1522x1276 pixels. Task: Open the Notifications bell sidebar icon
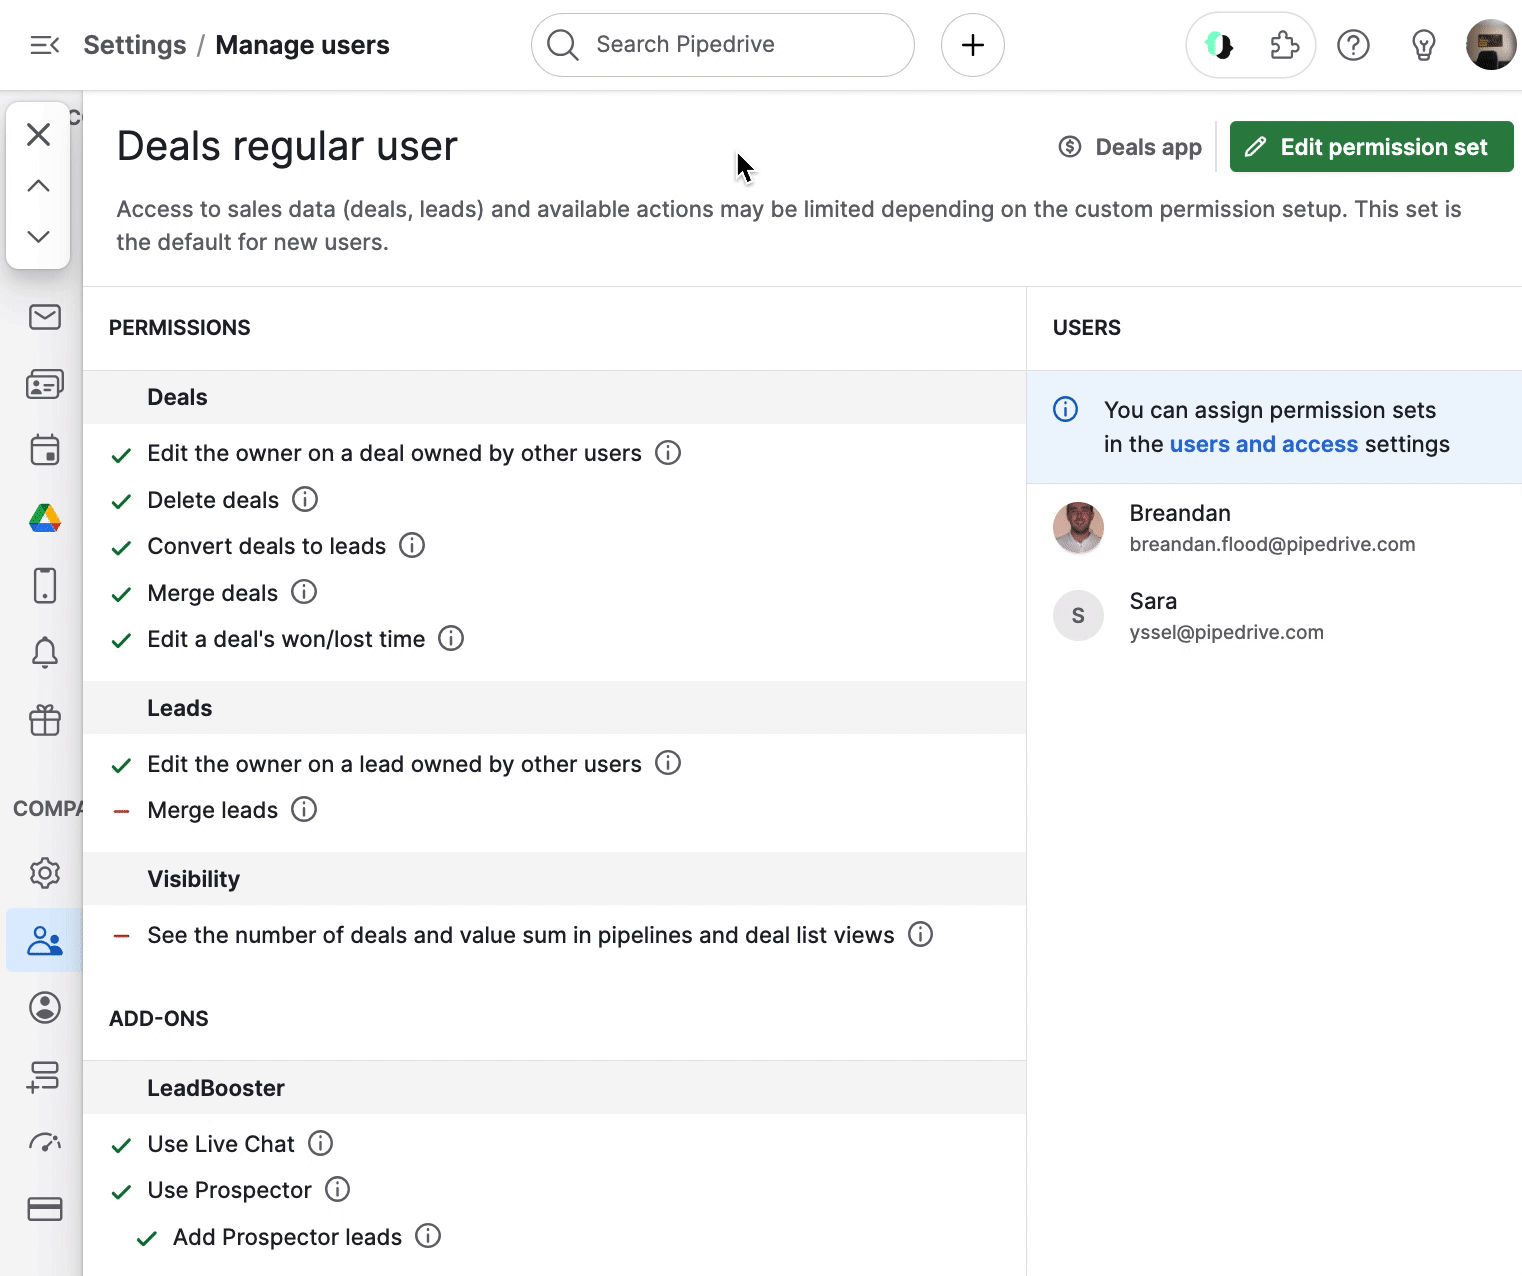(x=45, y=652)
